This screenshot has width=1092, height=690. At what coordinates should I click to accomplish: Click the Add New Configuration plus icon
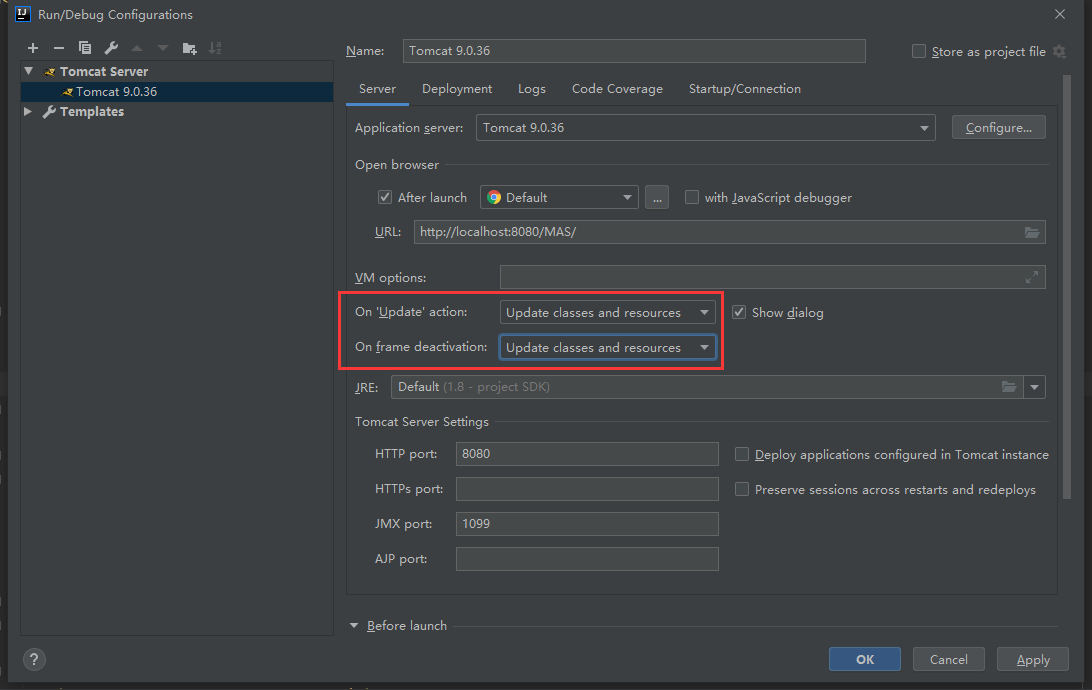pyautogui.click(x=33, y=48)
